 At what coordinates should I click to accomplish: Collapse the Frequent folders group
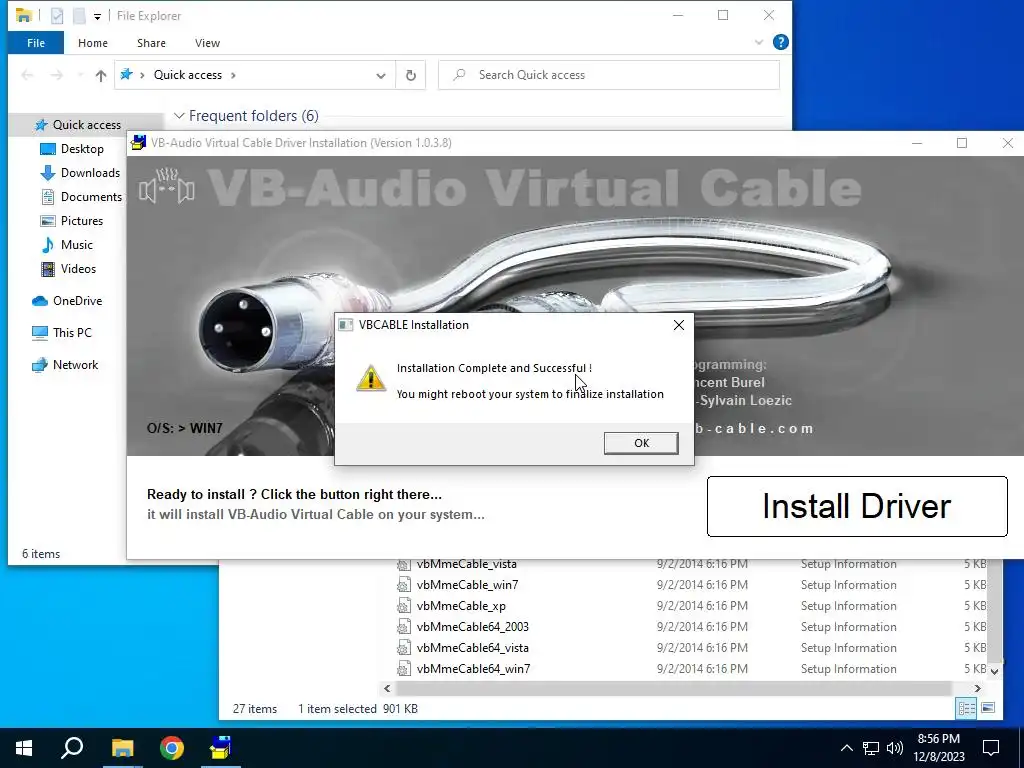coord(178,116)
